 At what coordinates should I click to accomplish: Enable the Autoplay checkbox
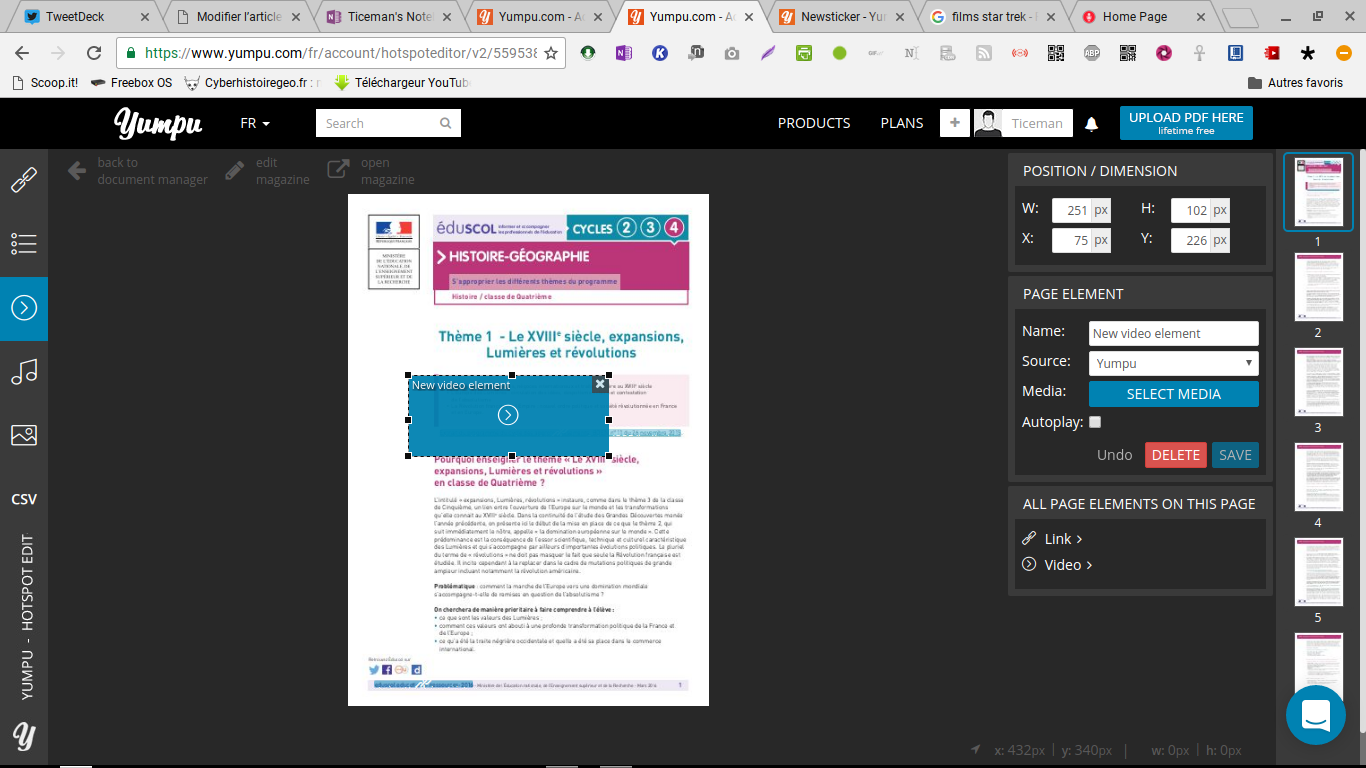(1095, 422)
